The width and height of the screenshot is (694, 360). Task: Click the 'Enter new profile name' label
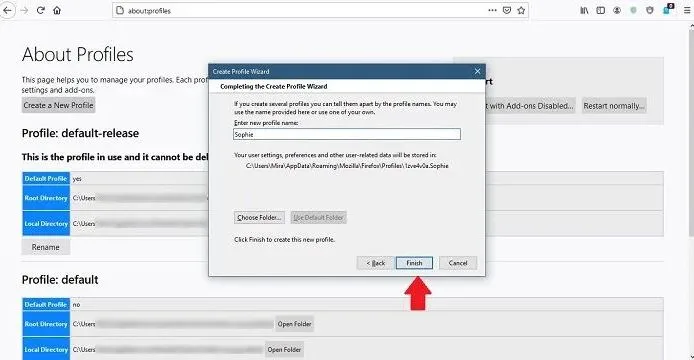click(x=266, y=123)
